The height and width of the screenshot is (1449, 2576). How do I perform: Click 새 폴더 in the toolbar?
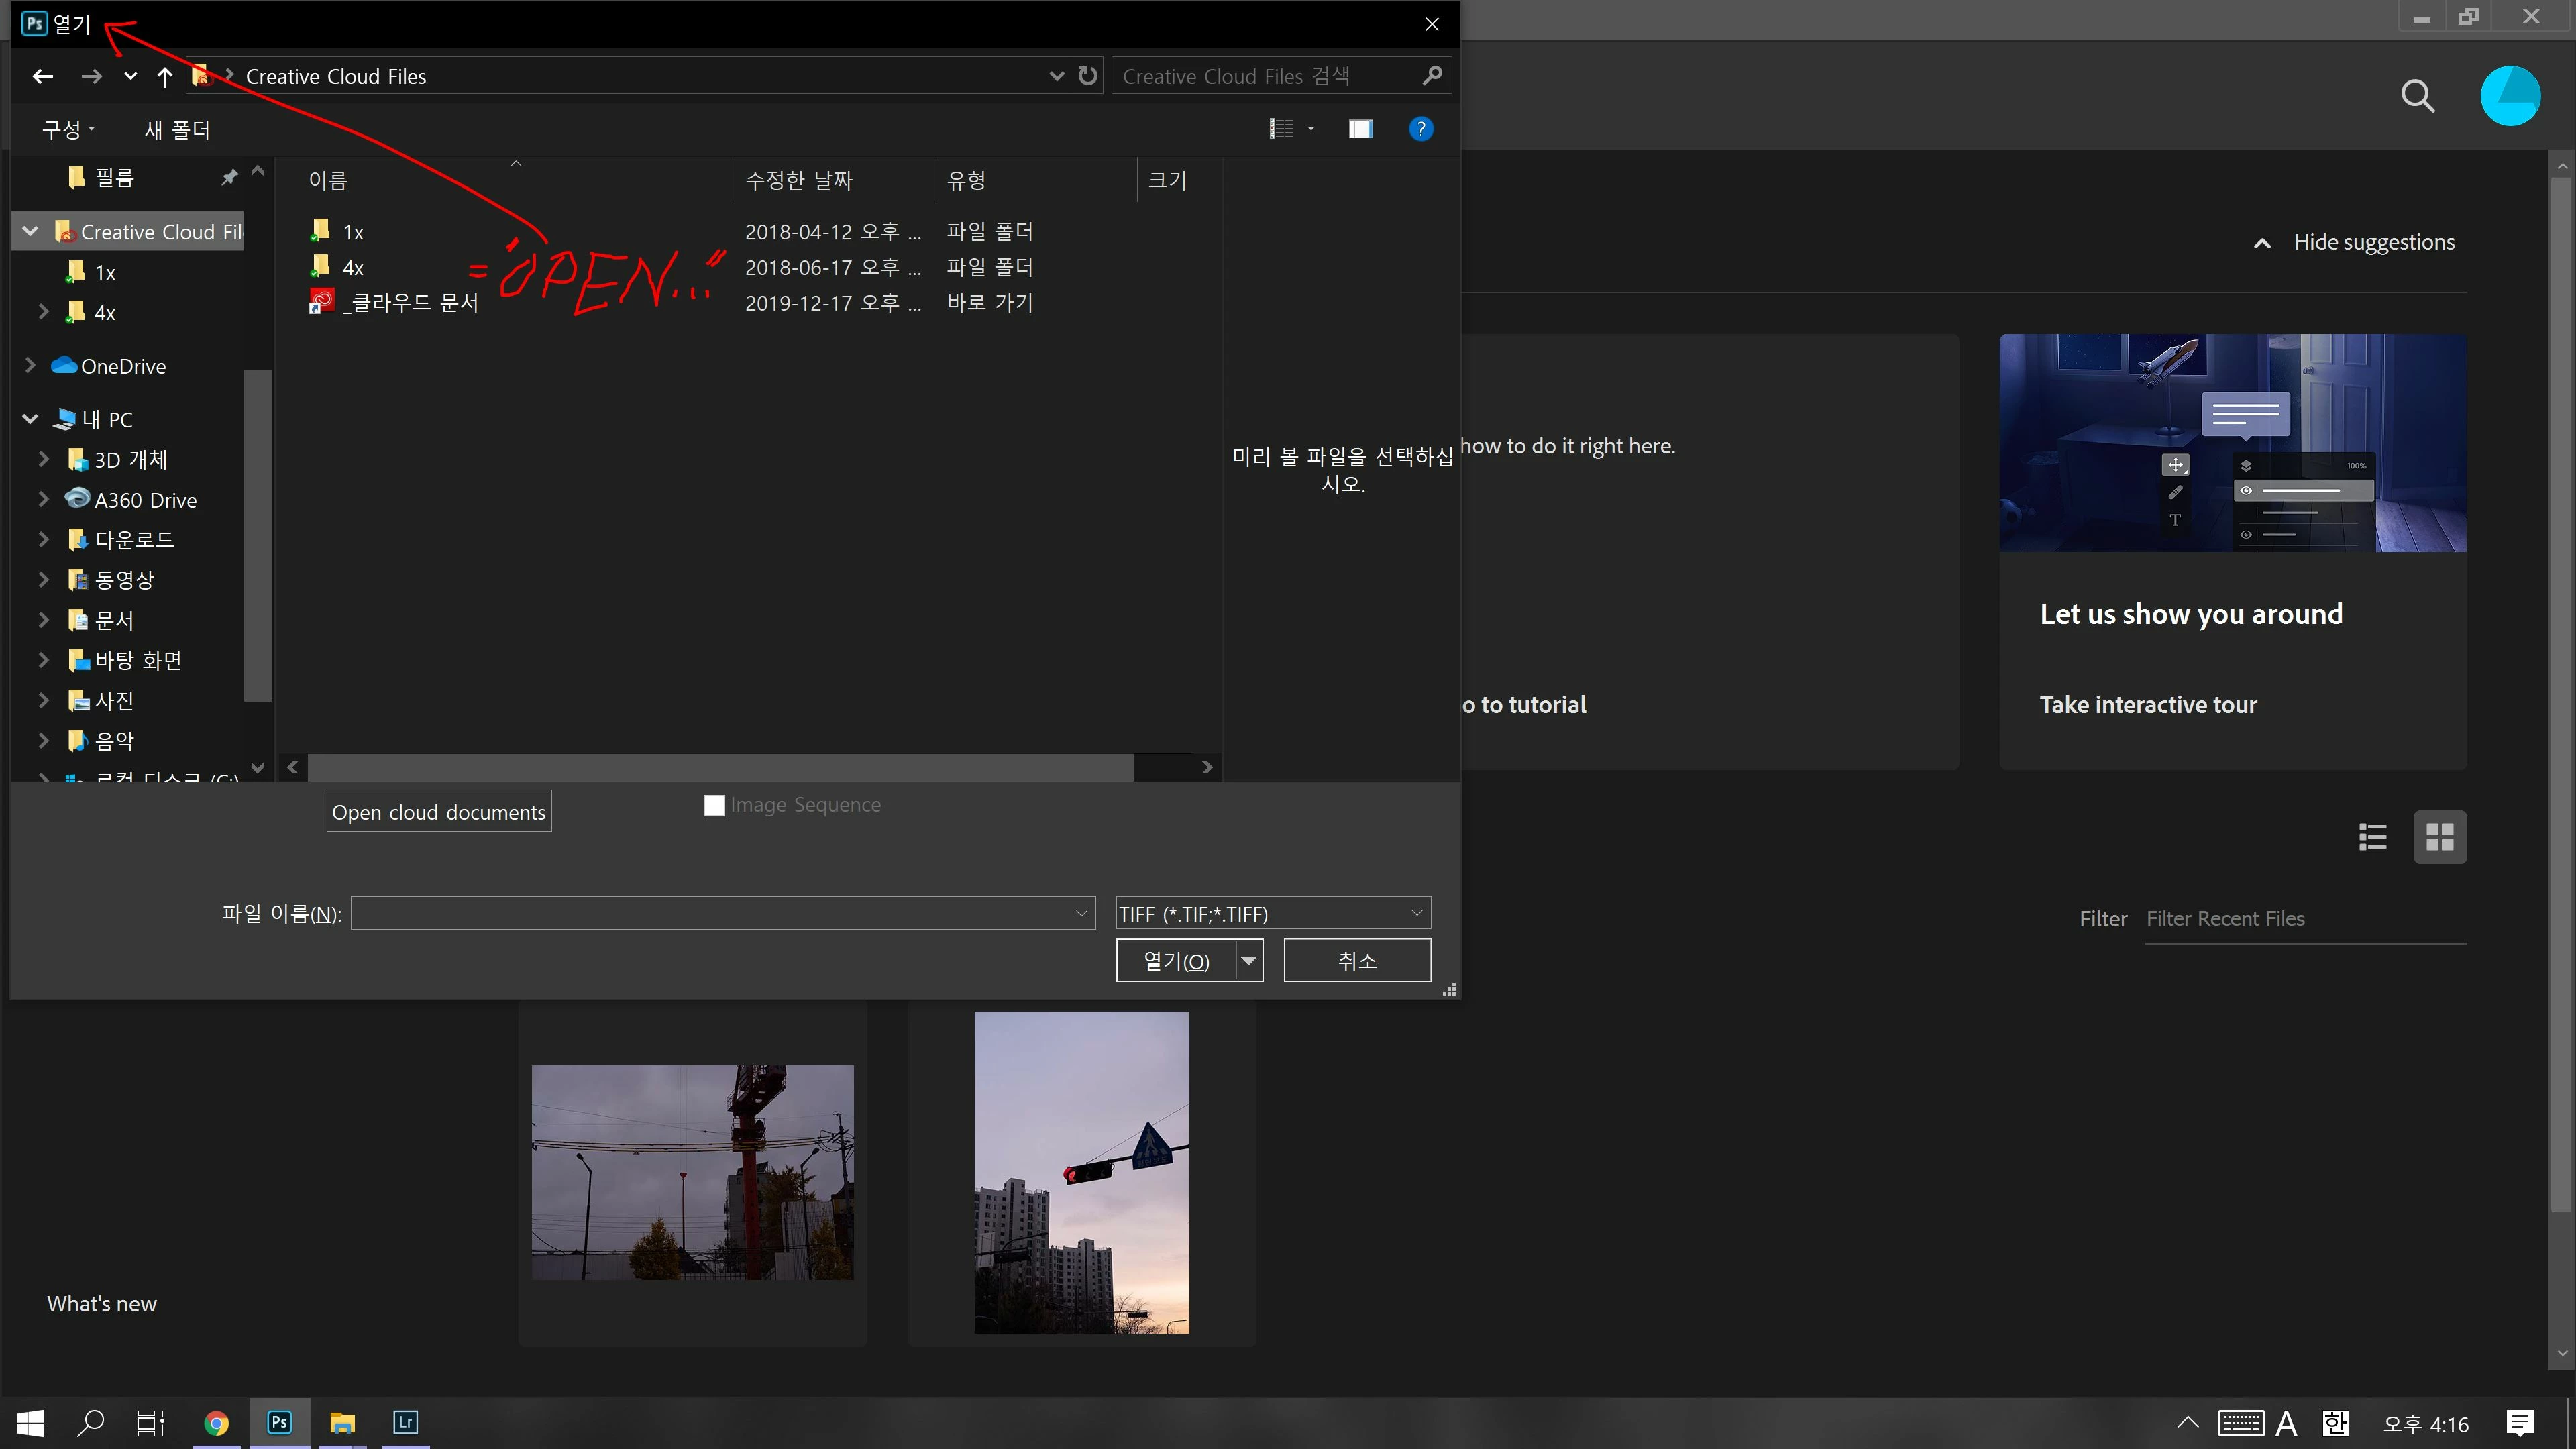pos(177,130)
